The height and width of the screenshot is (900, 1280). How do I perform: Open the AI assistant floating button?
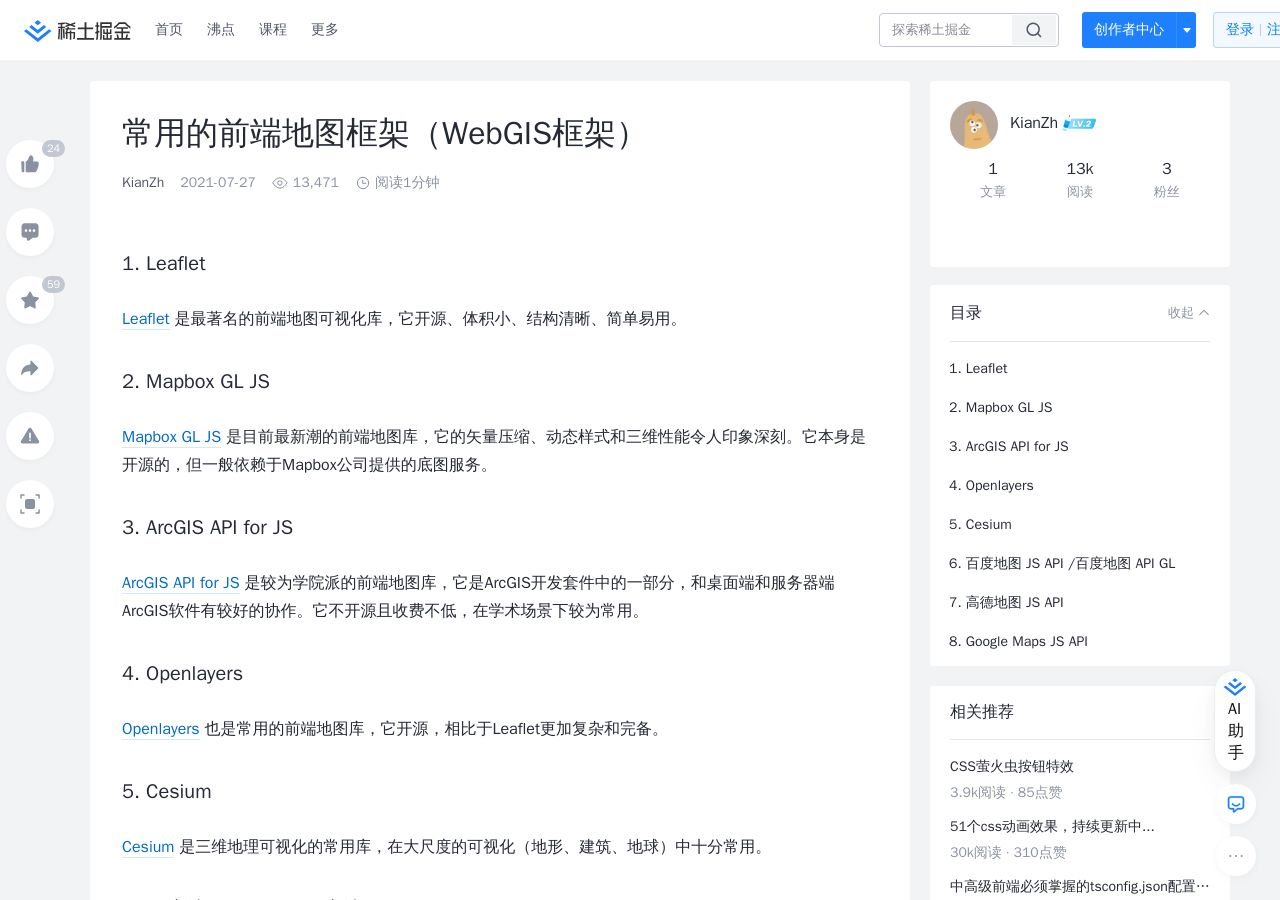1235,720
